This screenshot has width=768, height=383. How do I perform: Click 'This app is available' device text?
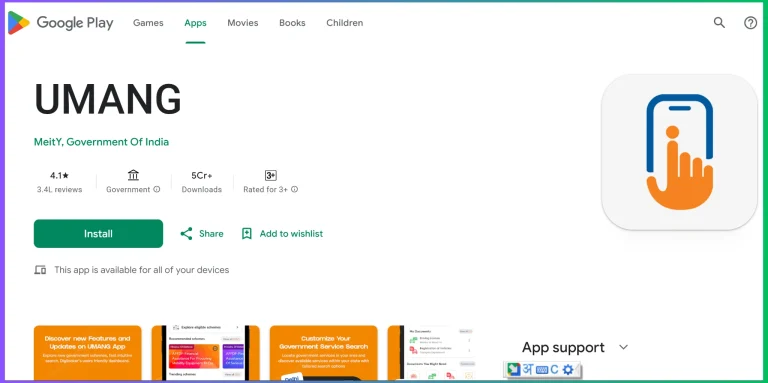[142, 270]
